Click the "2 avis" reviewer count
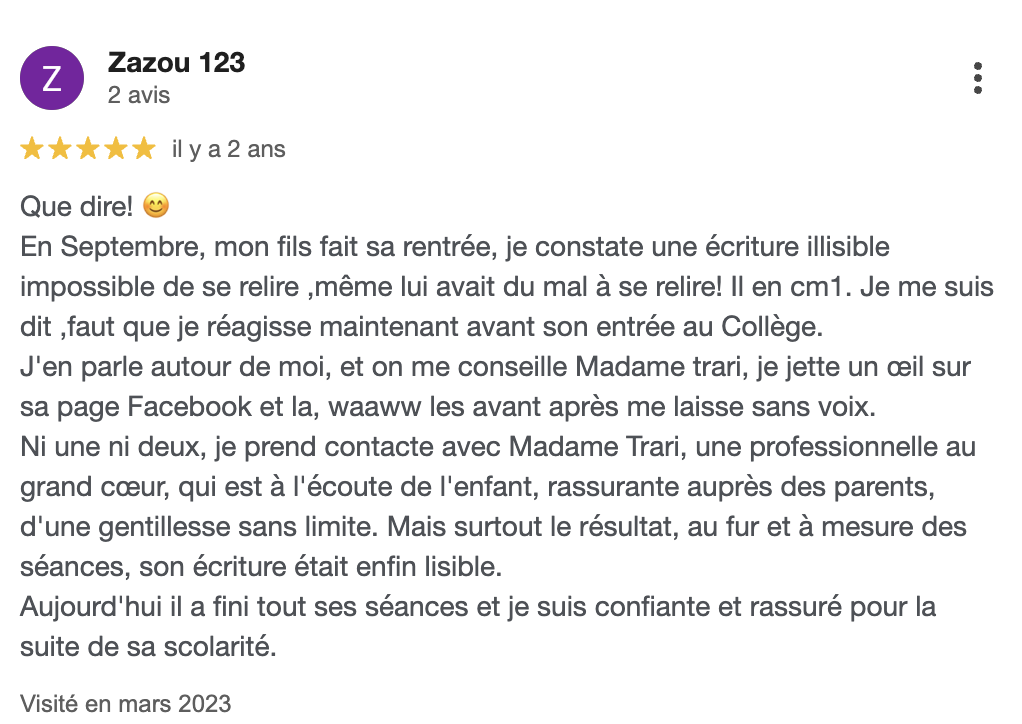This screenshot has height=724, width=1022. coord(139,96)
